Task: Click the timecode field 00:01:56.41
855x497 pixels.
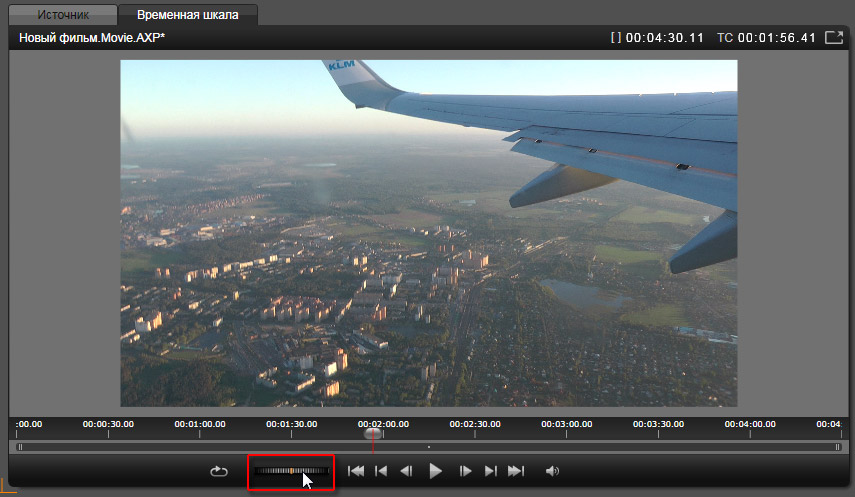Action: point(776,38)
